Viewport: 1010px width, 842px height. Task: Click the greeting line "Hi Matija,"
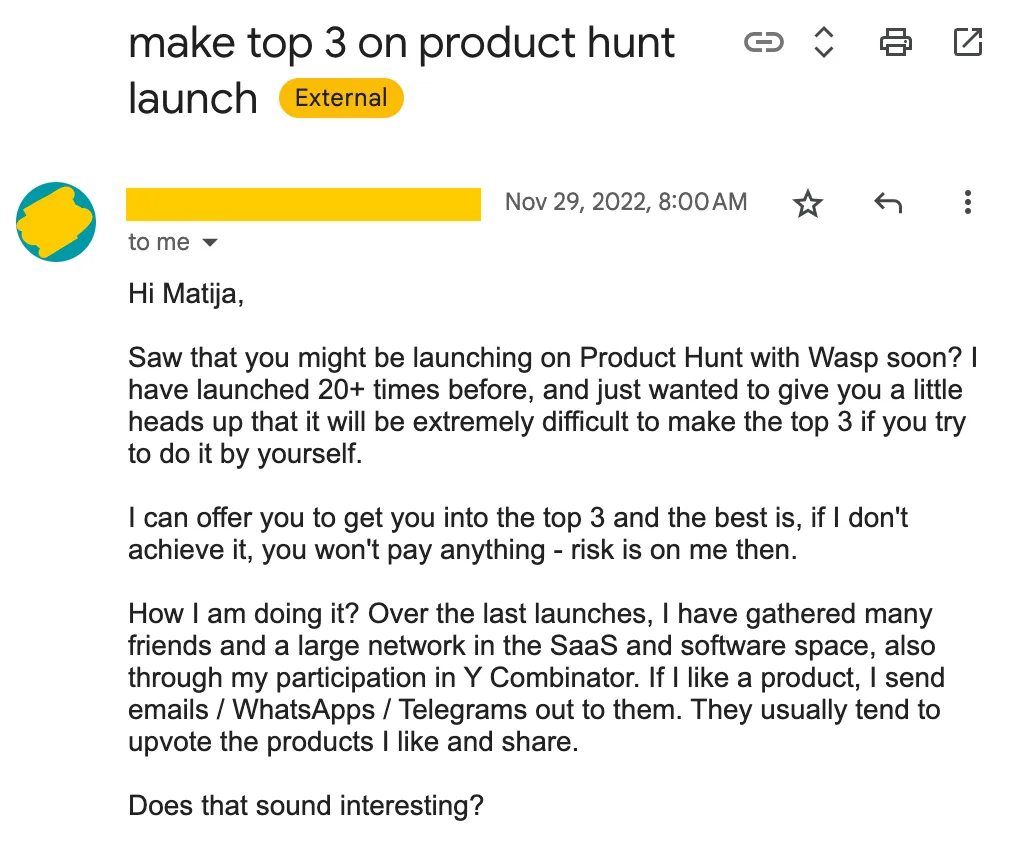pyautogui.click(x=185, y=294)
